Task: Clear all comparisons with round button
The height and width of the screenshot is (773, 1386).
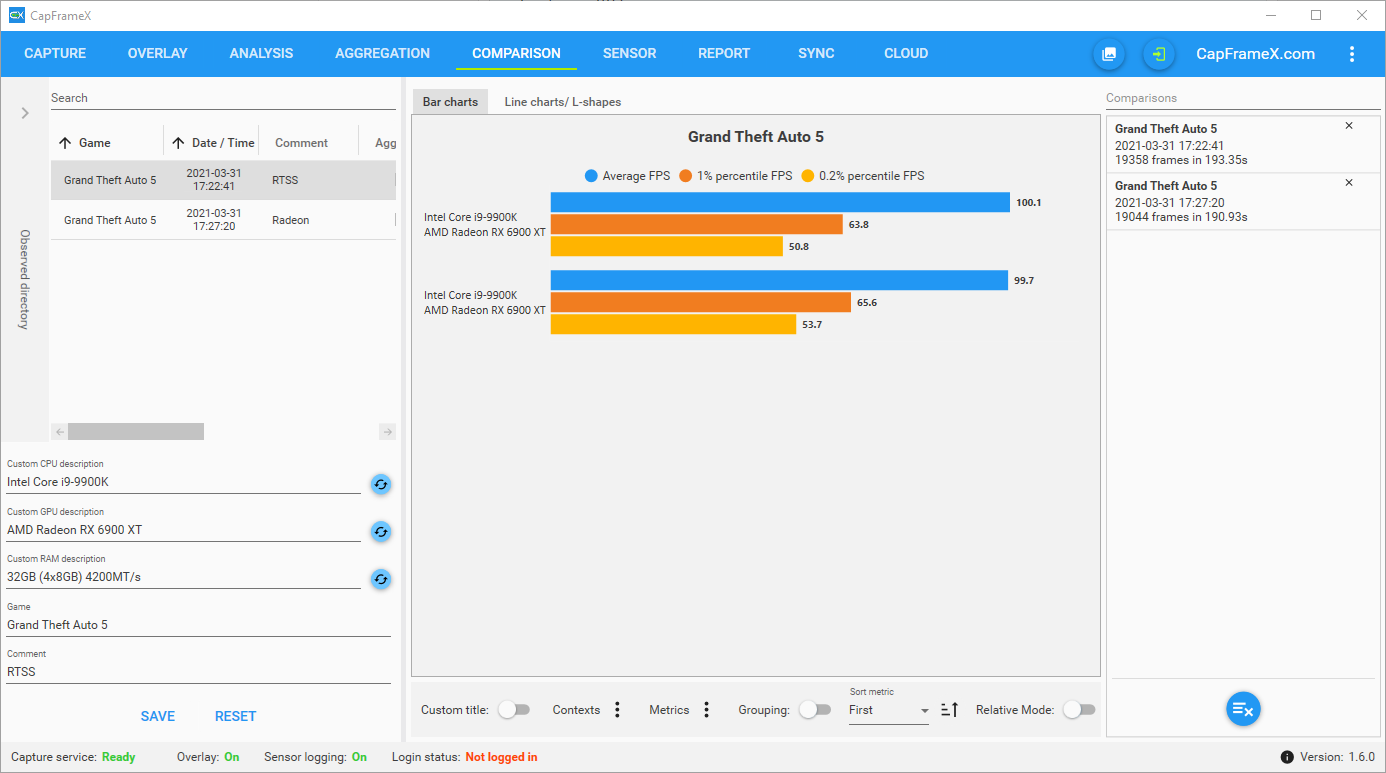Action: point(1243,709)
